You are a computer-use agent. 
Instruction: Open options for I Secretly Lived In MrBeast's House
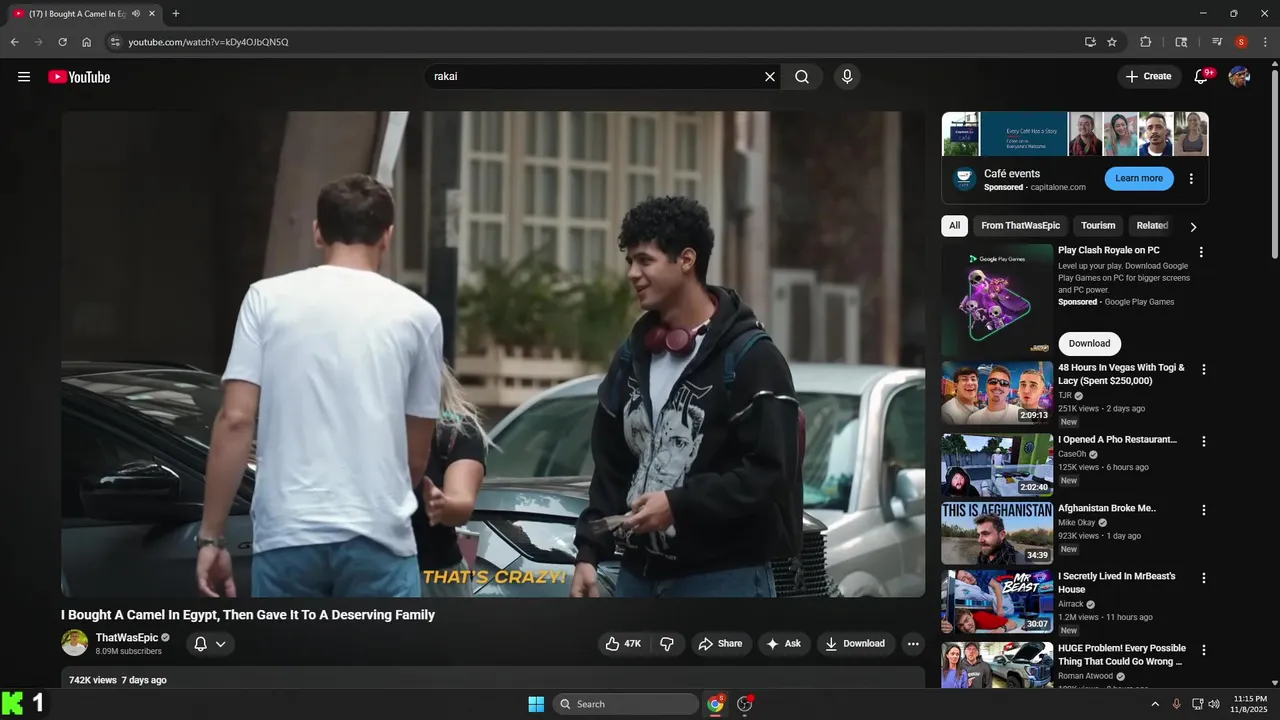[1204, 578]
